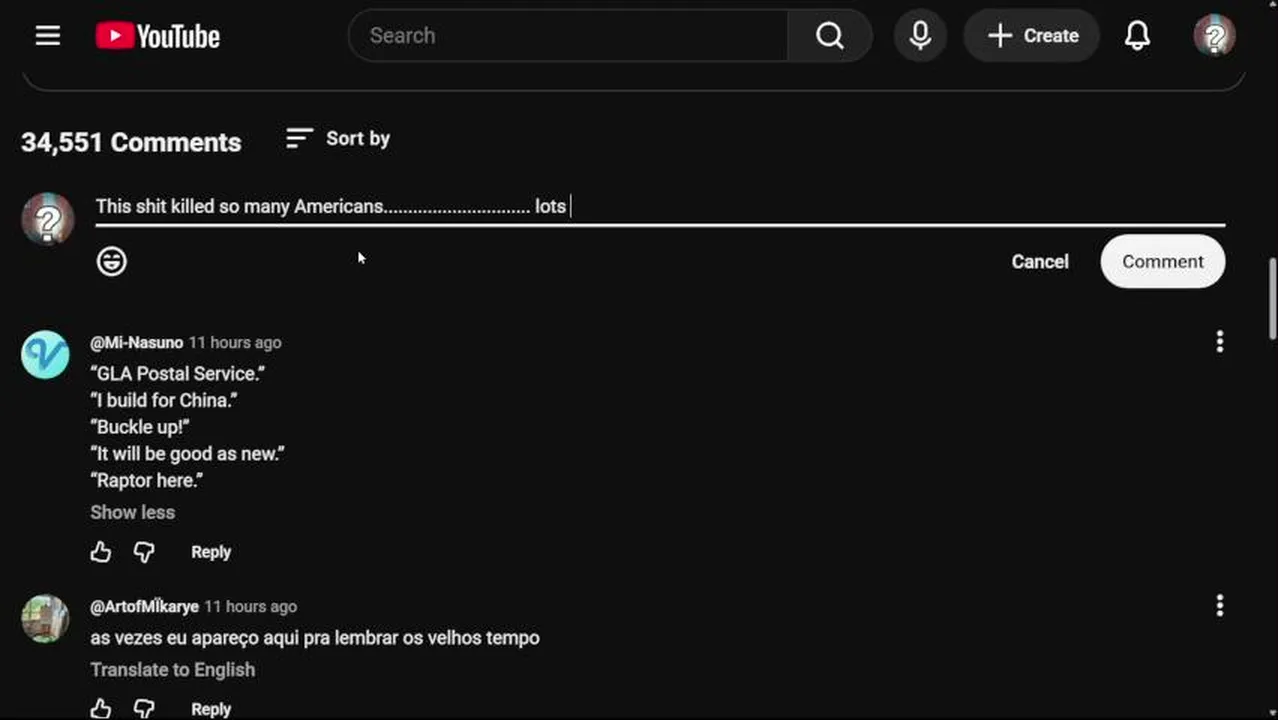Open the emoji picker for comment

[x=112, y=261]
